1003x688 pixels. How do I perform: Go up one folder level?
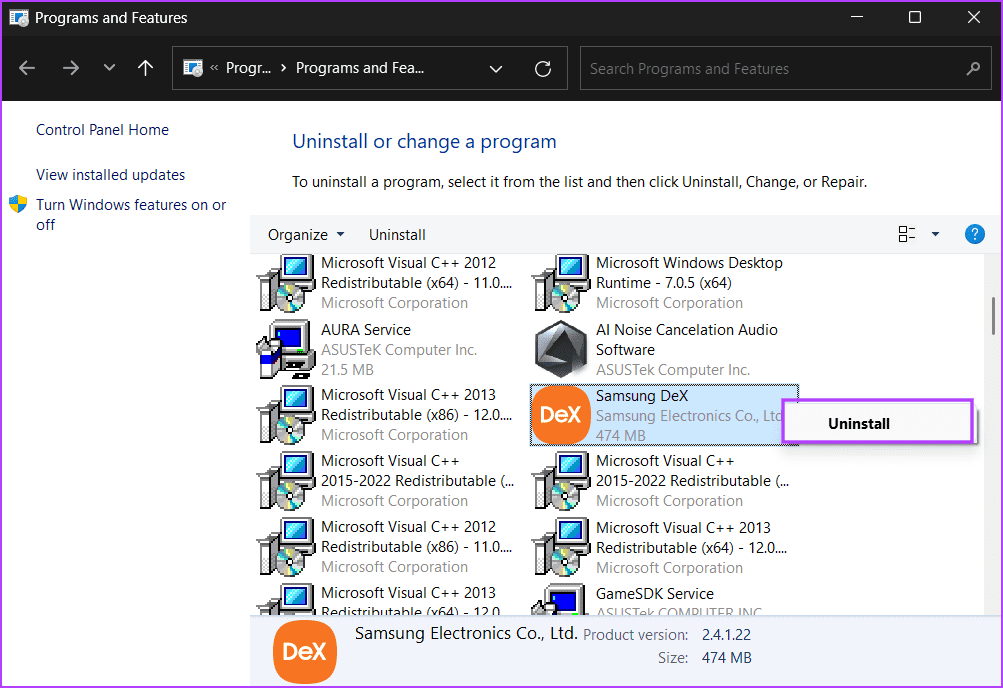coord(145,68)
